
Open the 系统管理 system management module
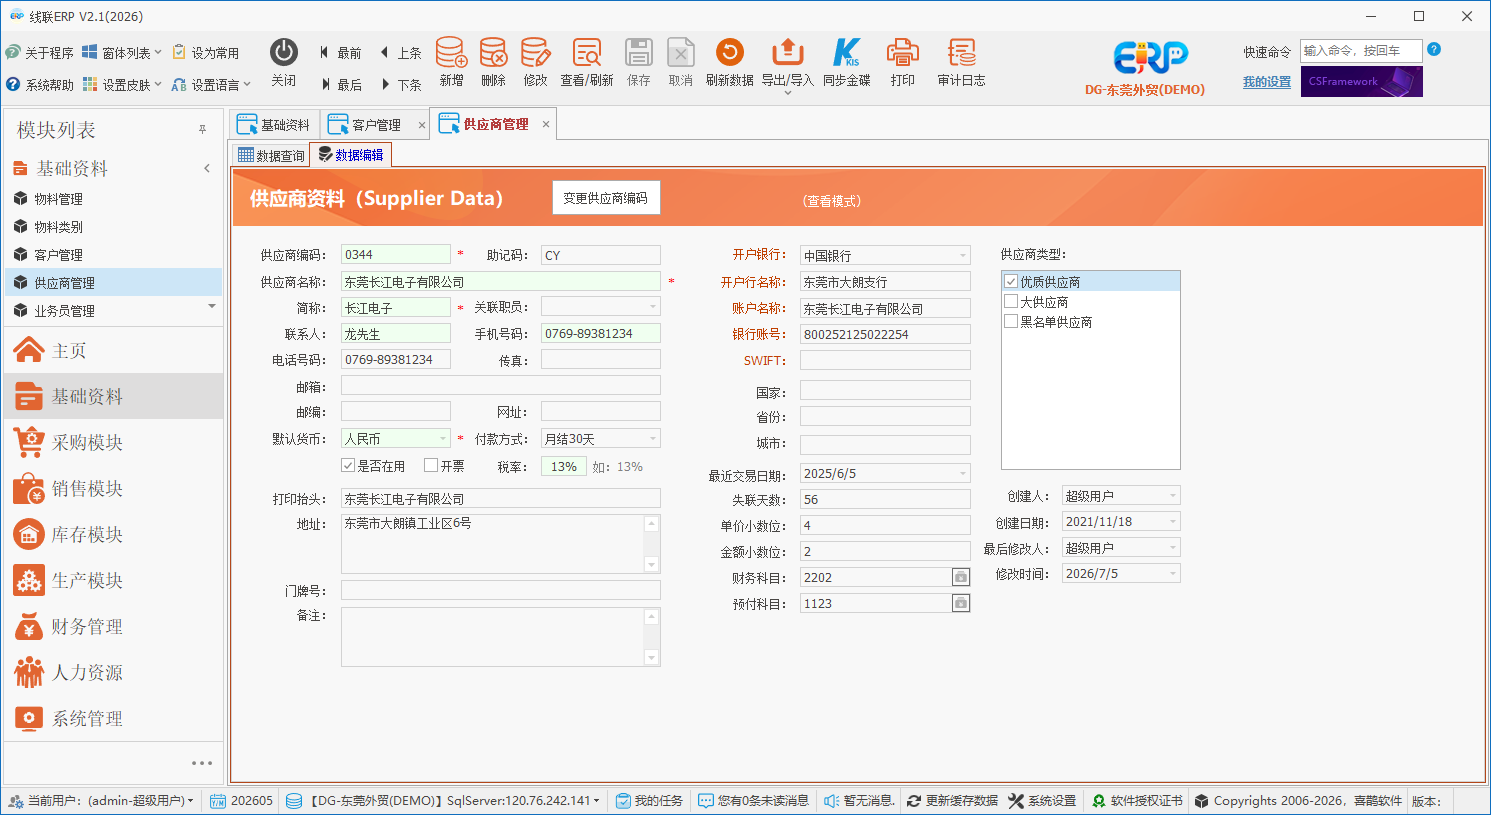[113, 718]
